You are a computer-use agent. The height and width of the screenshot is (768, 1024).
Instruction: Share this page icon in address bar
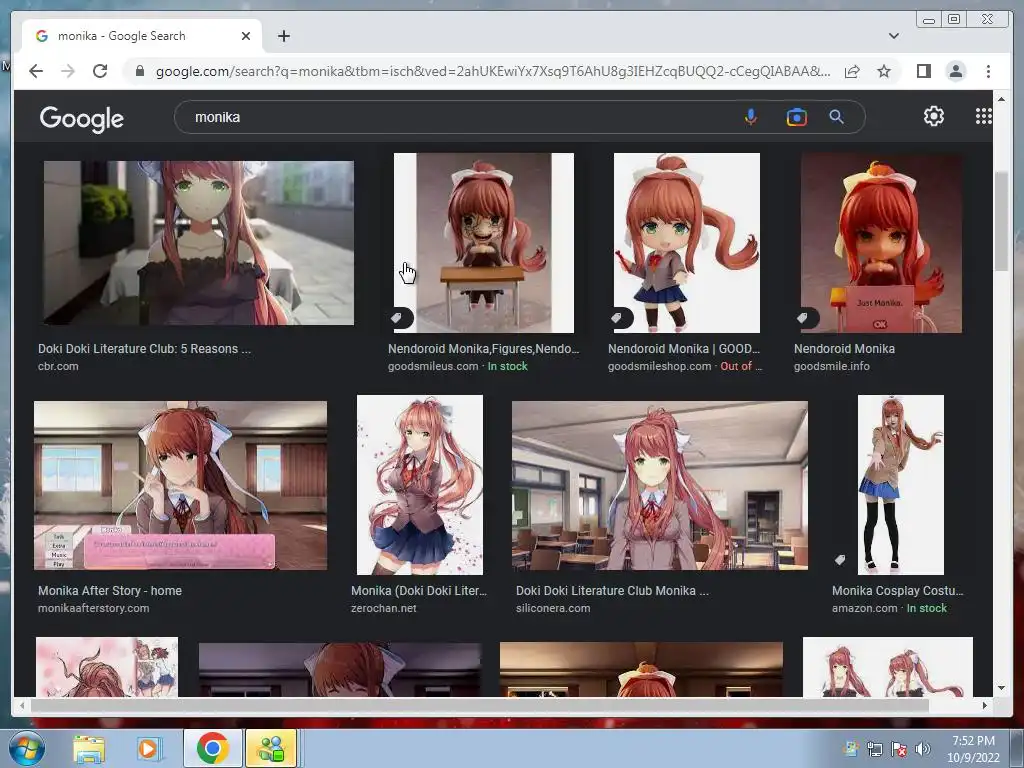(852, 71)
